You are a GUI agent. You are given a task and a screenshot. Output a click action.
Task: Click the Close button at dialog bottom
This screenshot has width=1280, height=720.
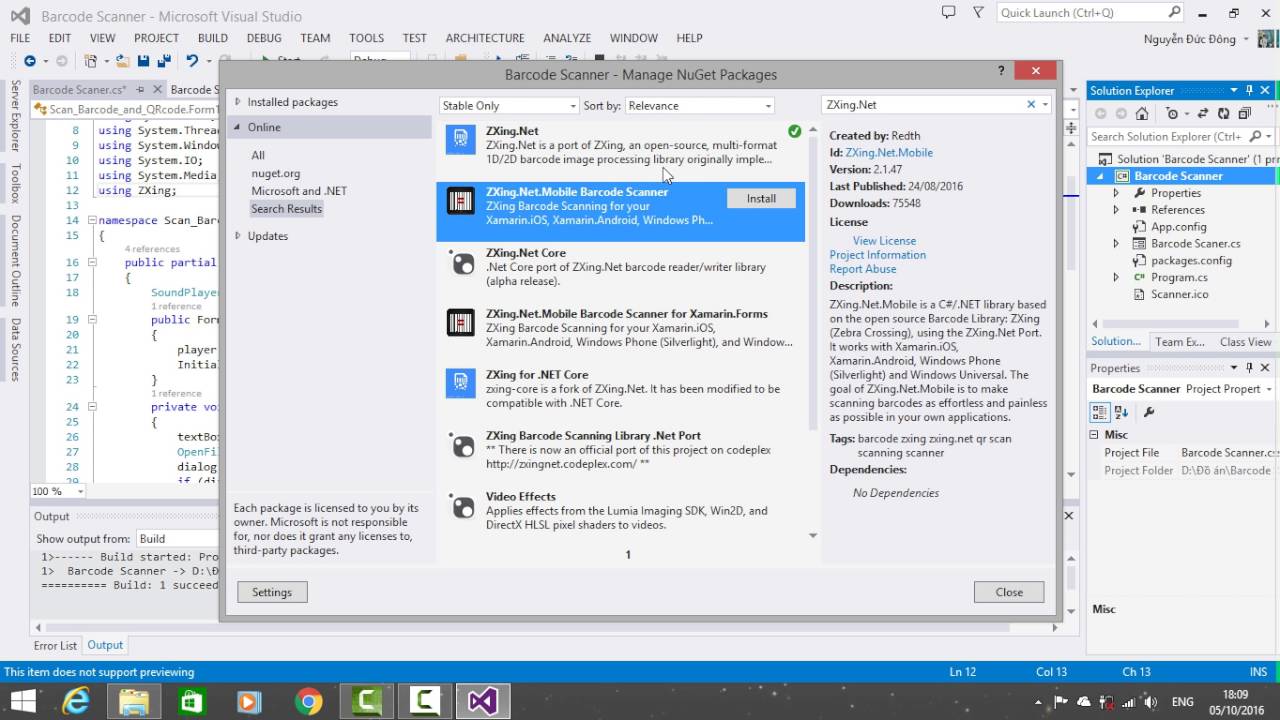pyautogui.click(x=1009, y=592)
